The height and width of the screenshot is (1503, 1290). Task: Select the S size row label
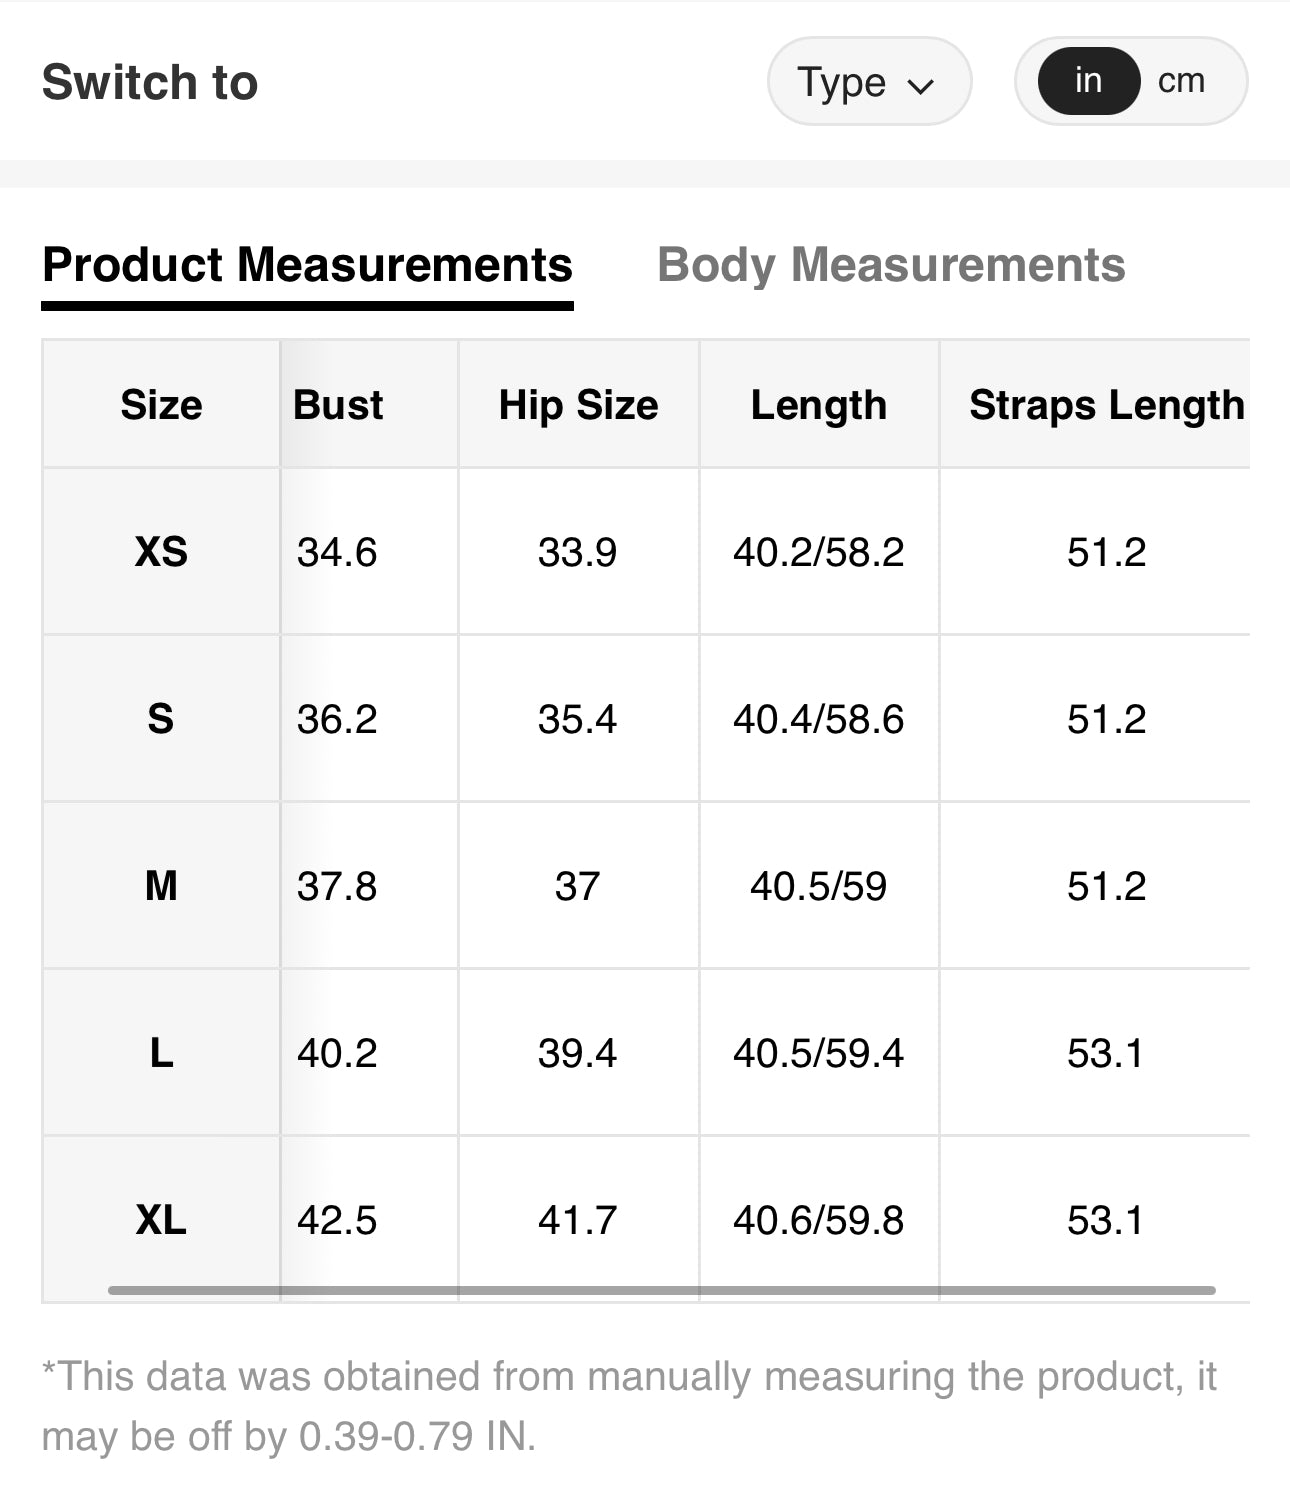(161, 719)
